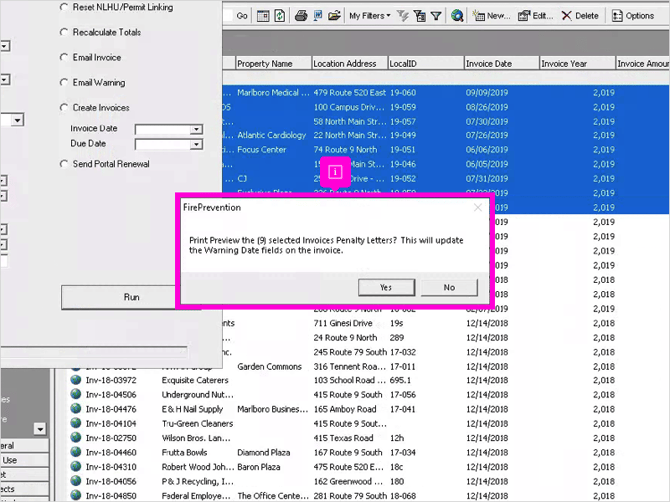Click E & H Nail Supply cell
The height and width of the screenshot is (502, 670).
tap(193, 409)
